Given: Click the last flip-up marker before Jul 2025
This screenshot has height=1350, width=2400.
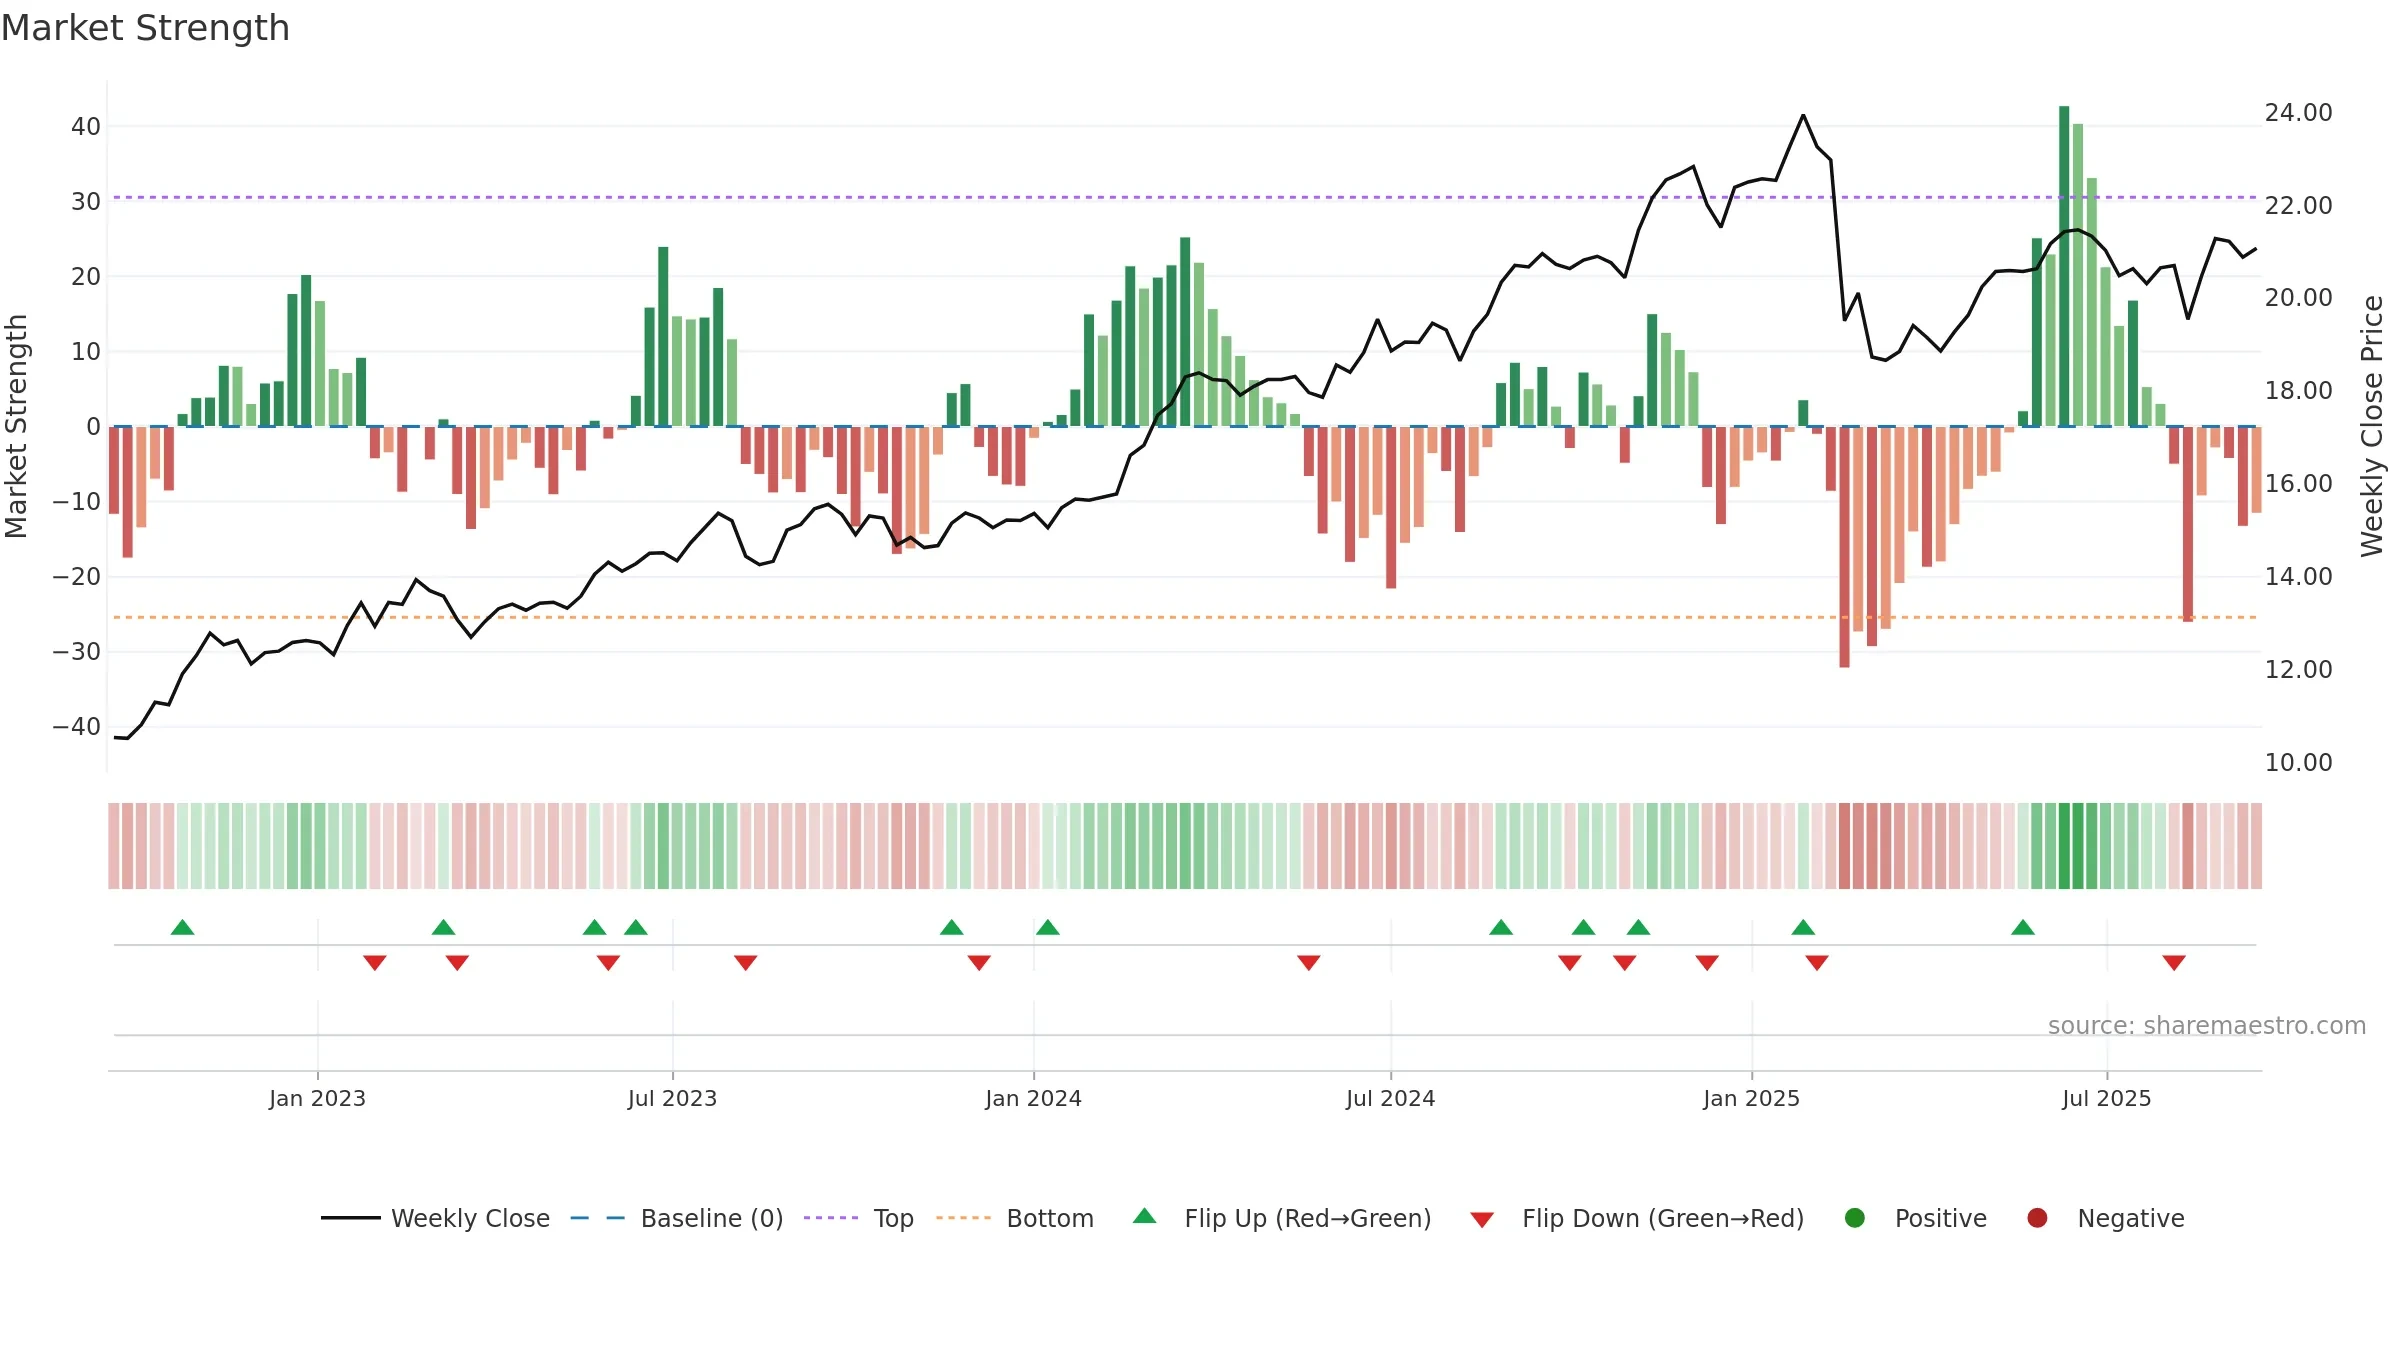Looking at the screenshot, I should pos(2023,927).
